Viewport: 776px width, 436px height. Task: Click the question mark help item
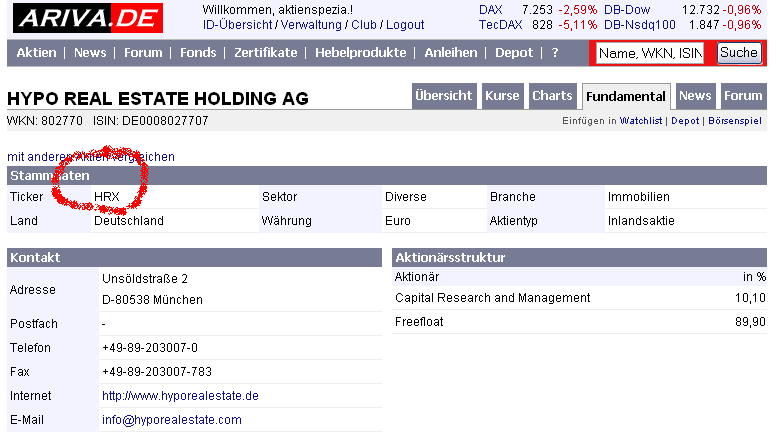(555, 53)
